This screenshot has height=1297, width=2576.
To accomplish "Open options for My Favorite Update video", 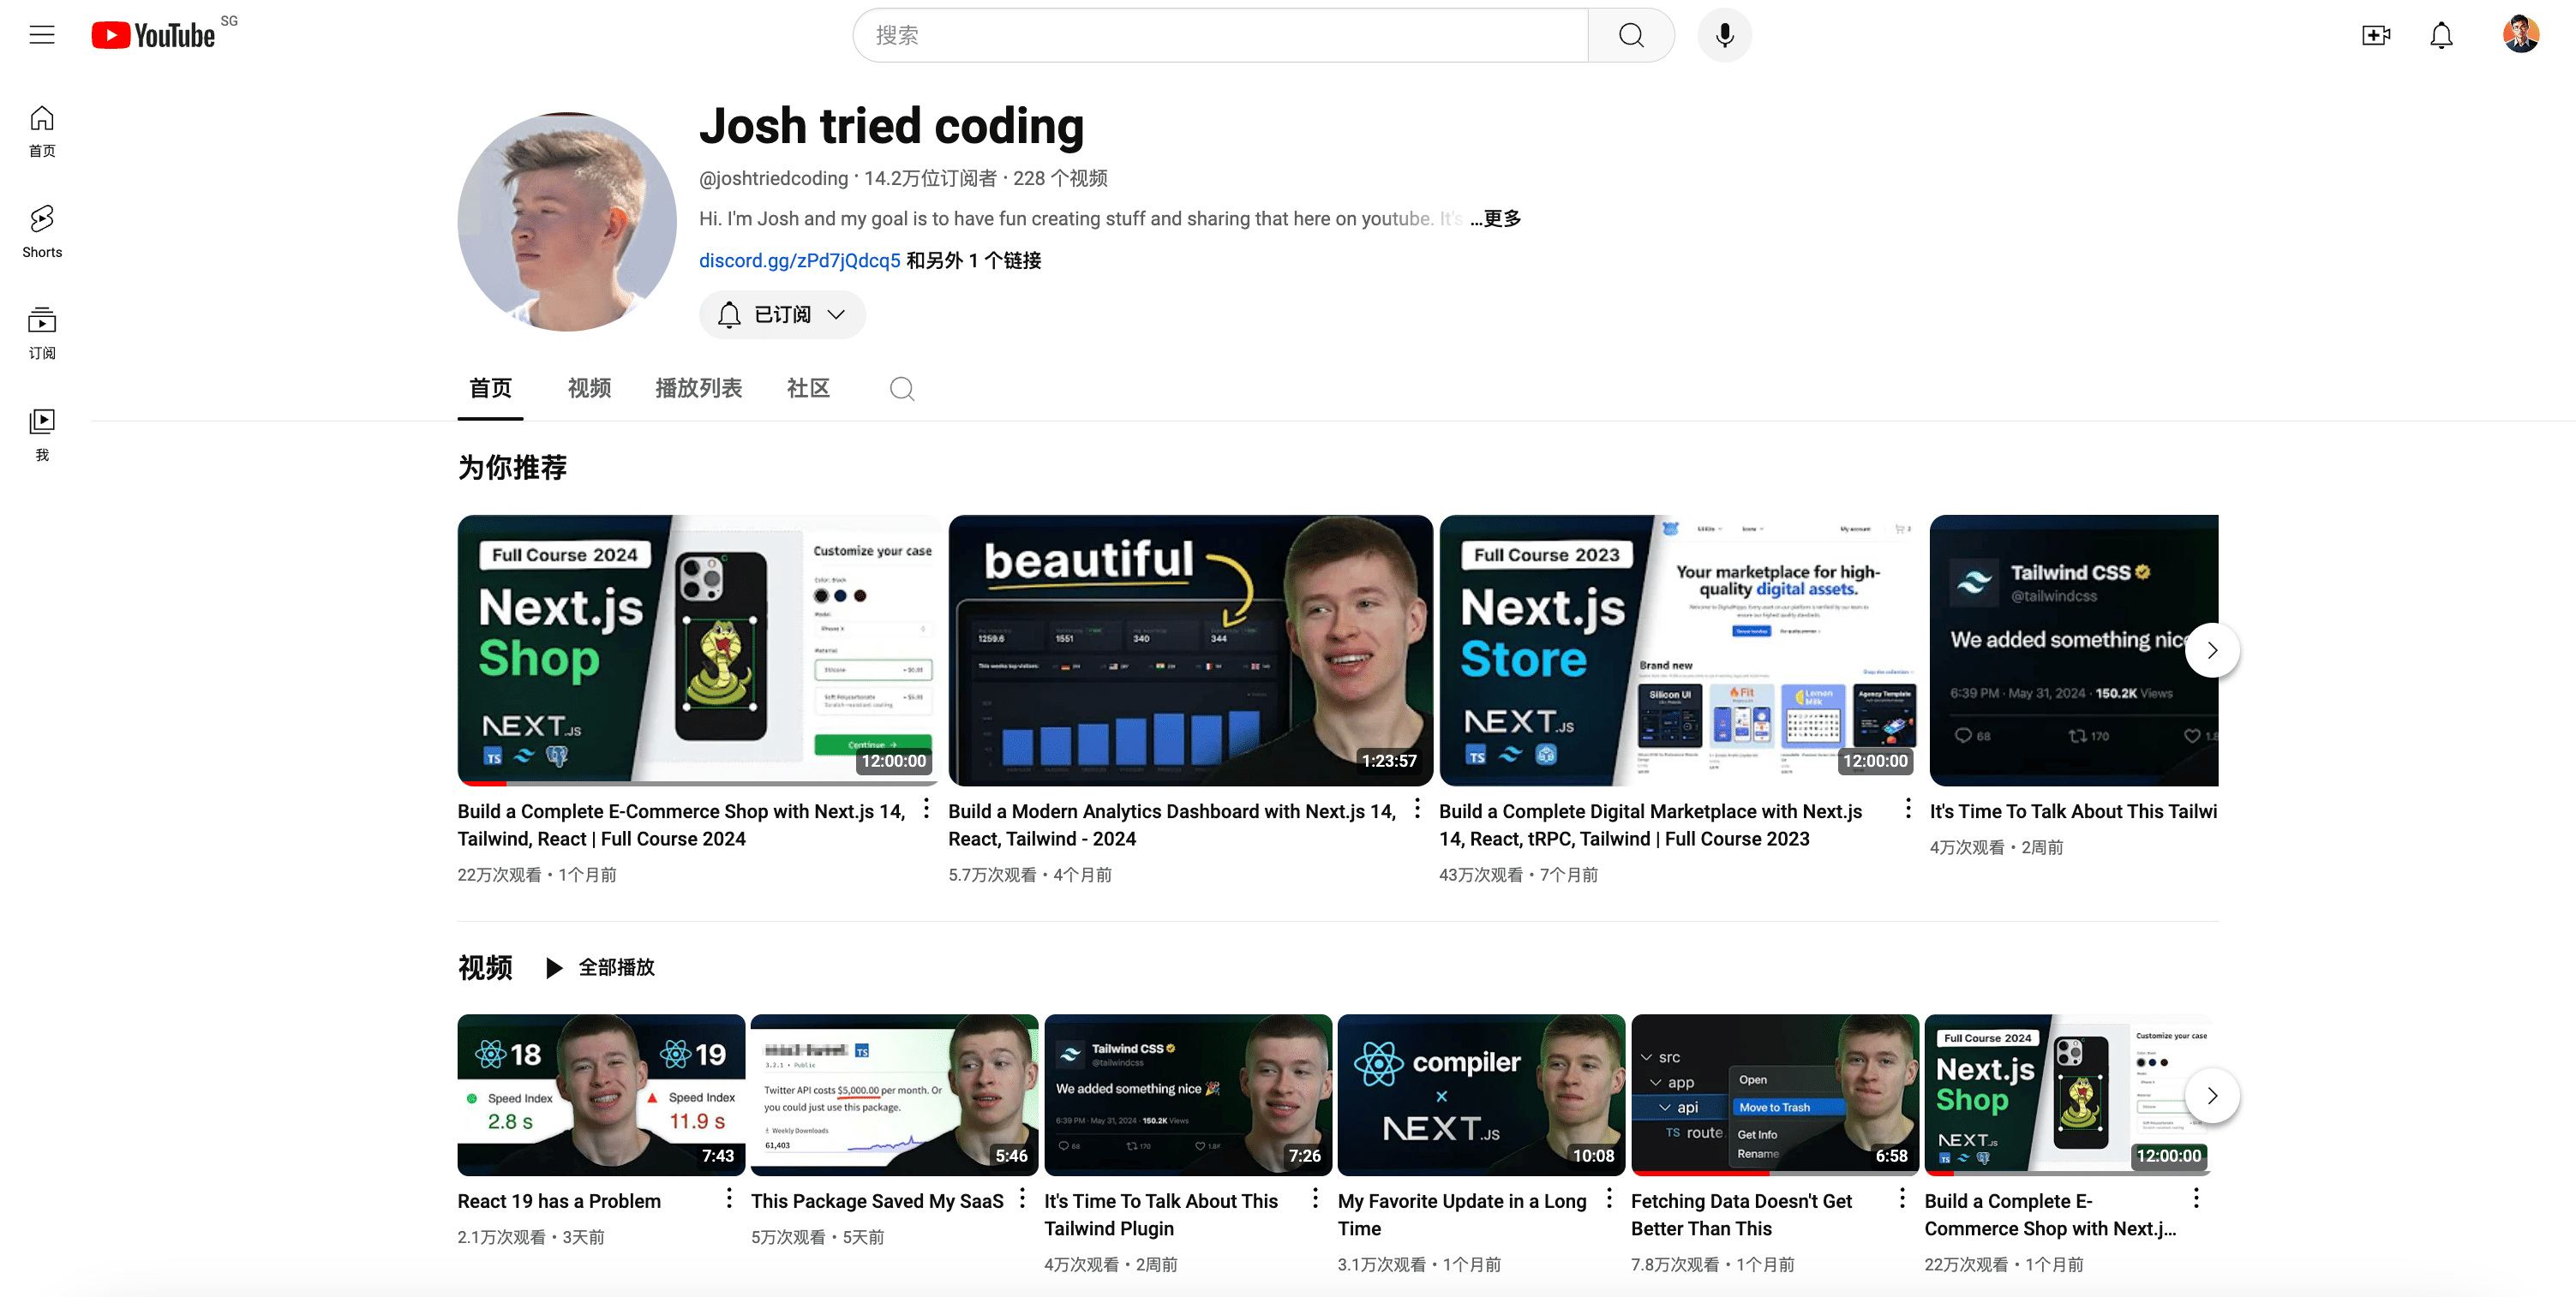I will [1609, 1198].
